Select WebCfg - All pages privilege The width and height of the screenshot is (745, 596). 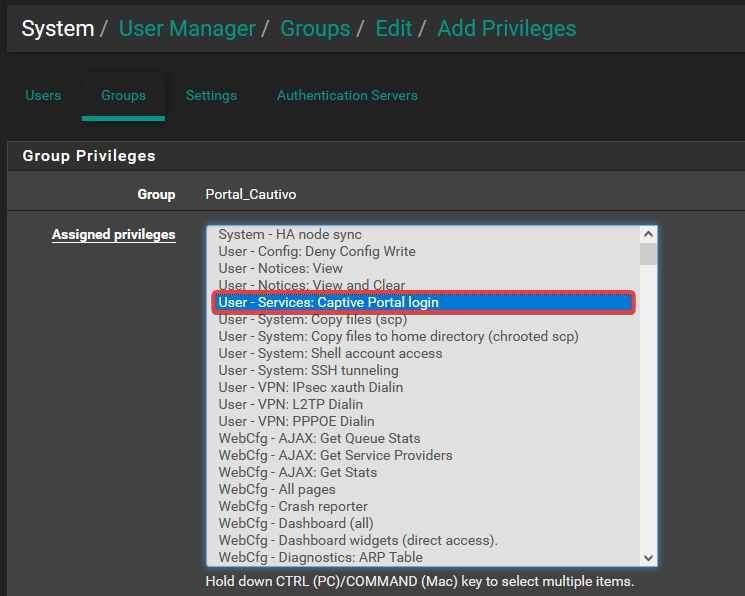click(x=277, y=489)
